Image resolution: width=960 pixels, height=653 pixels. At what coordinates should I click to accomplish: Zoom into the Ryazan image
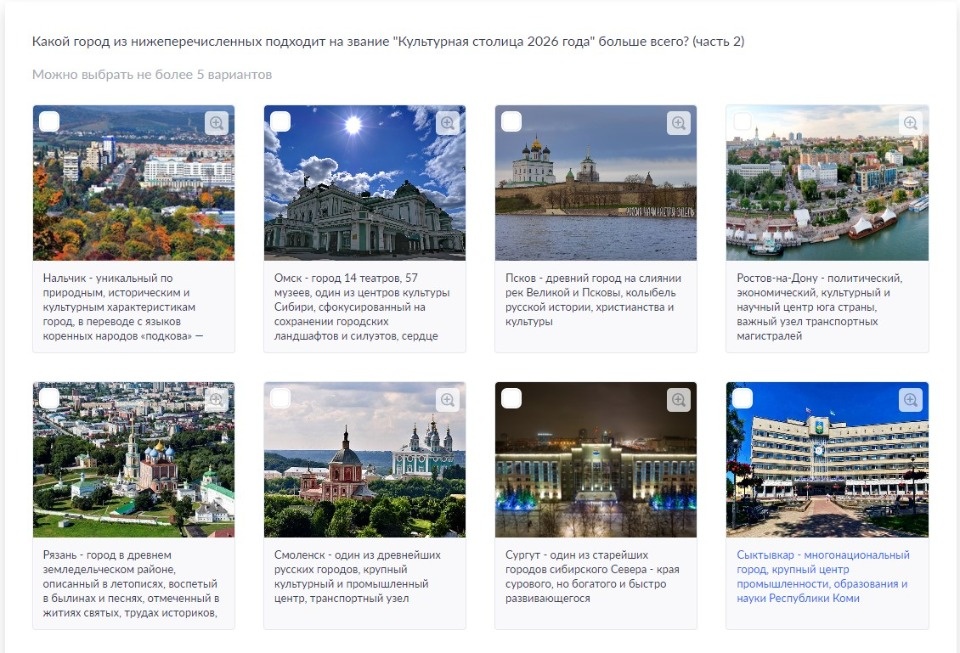click(217, 400)
